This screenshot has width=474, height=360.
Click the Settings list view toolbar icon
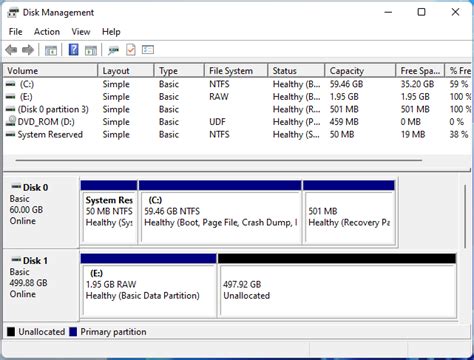point(148,50)
